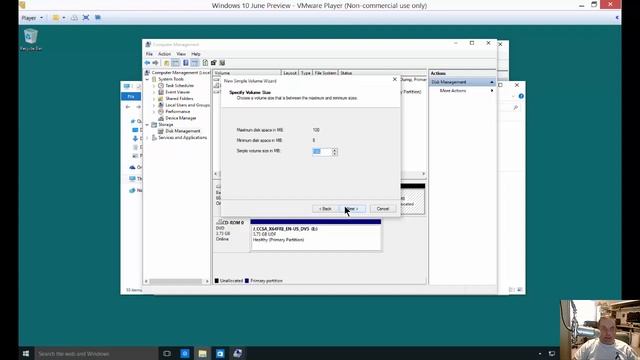The width and height of the screenshot is (640, 360).
Task: Click the Forward arrow in Computer Management toolbar
Action: coord(155,63)
